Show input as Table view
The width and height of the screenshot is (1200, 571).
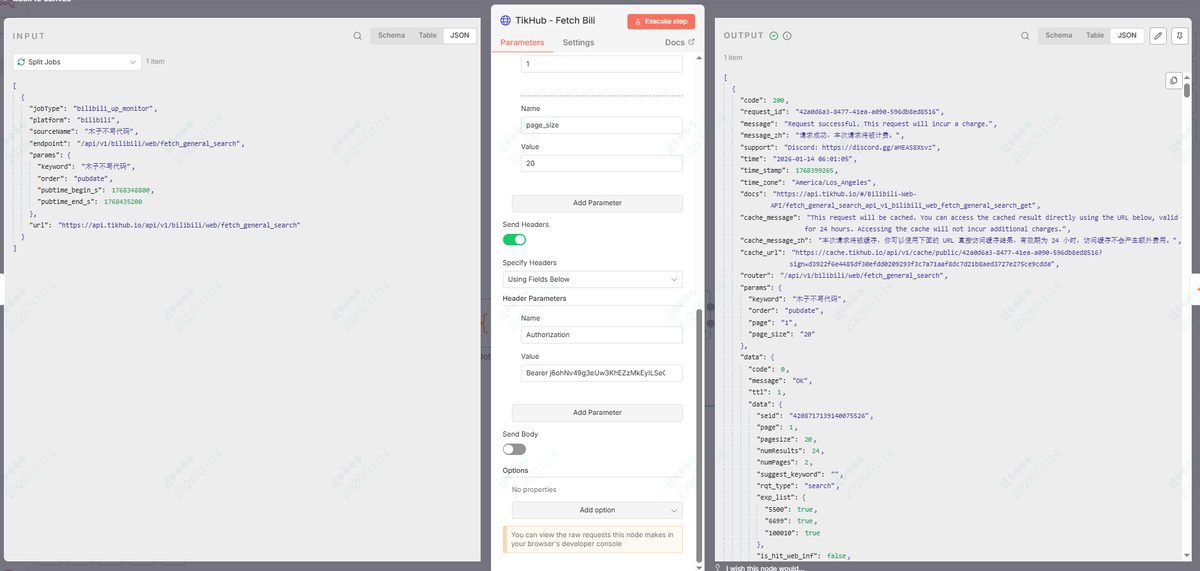pyautogui.click(x=428, y=36)
